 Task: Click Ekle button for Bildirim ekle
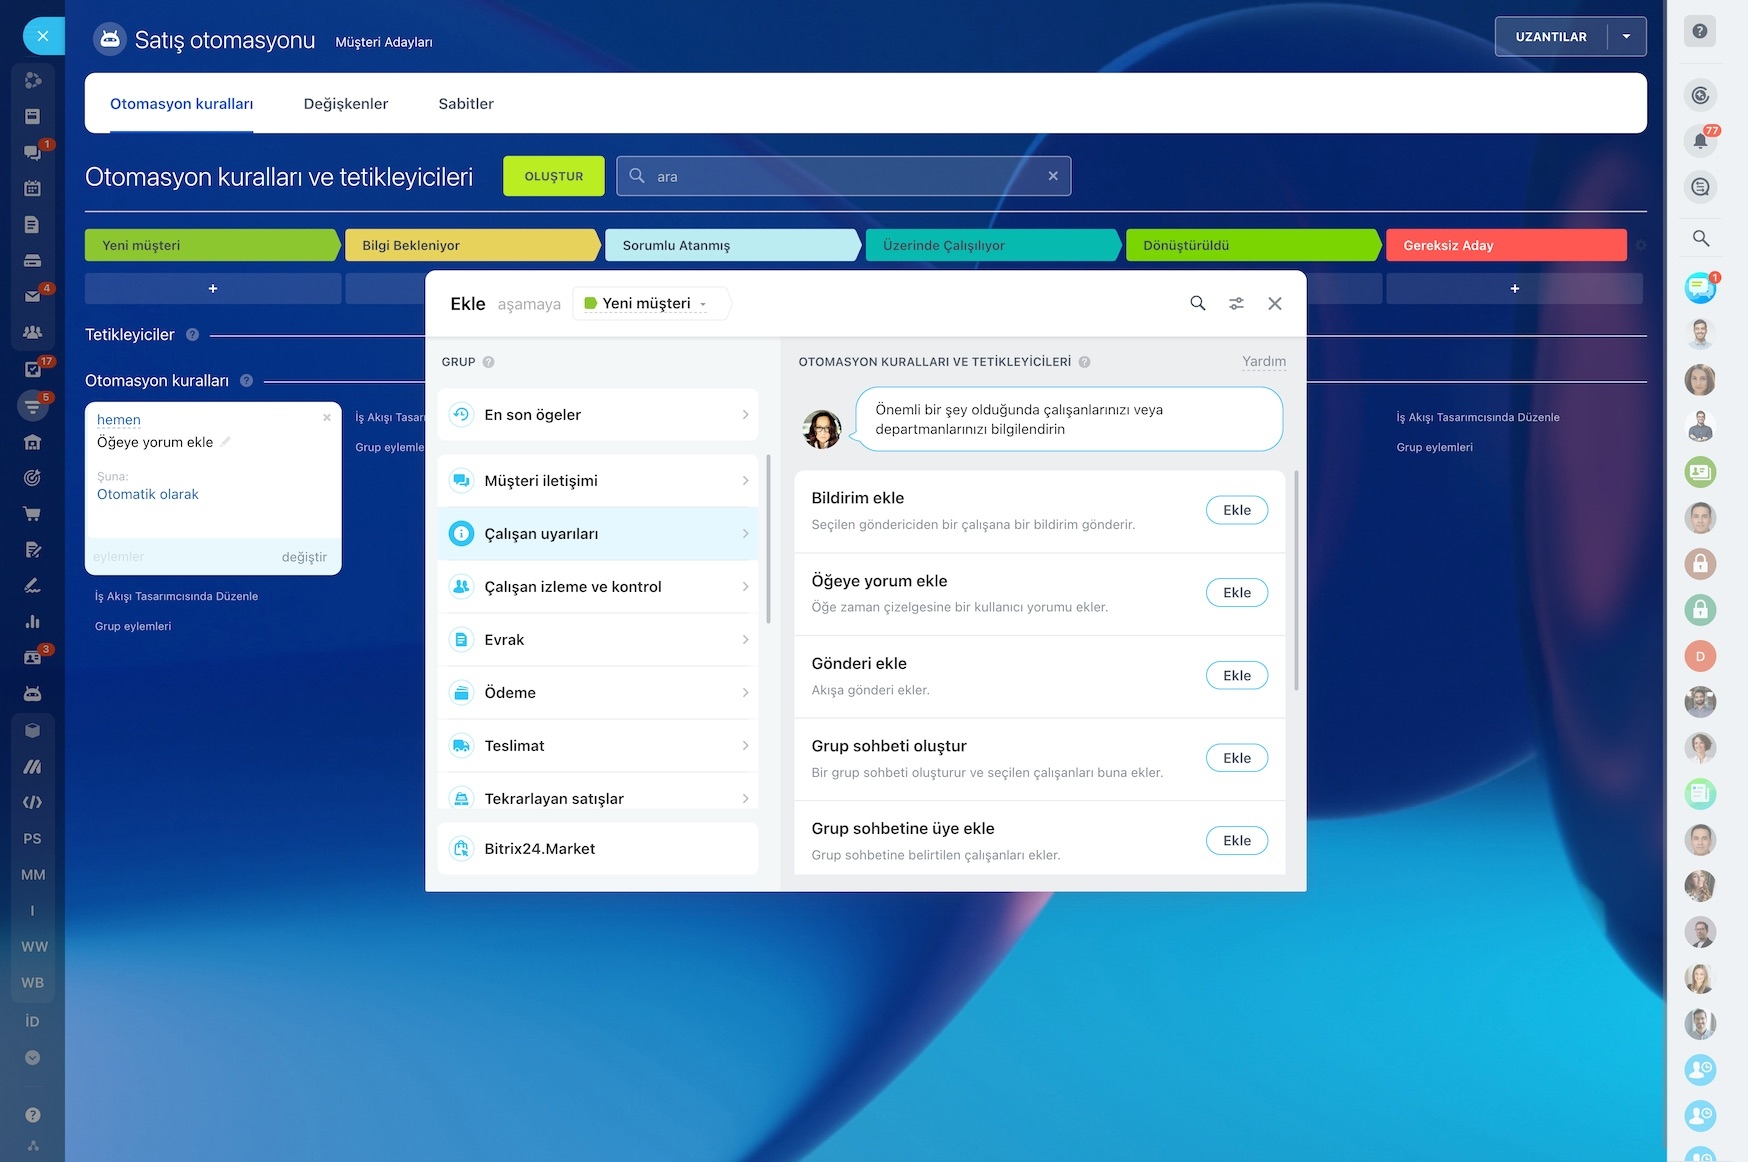(x=1237, y=510)
